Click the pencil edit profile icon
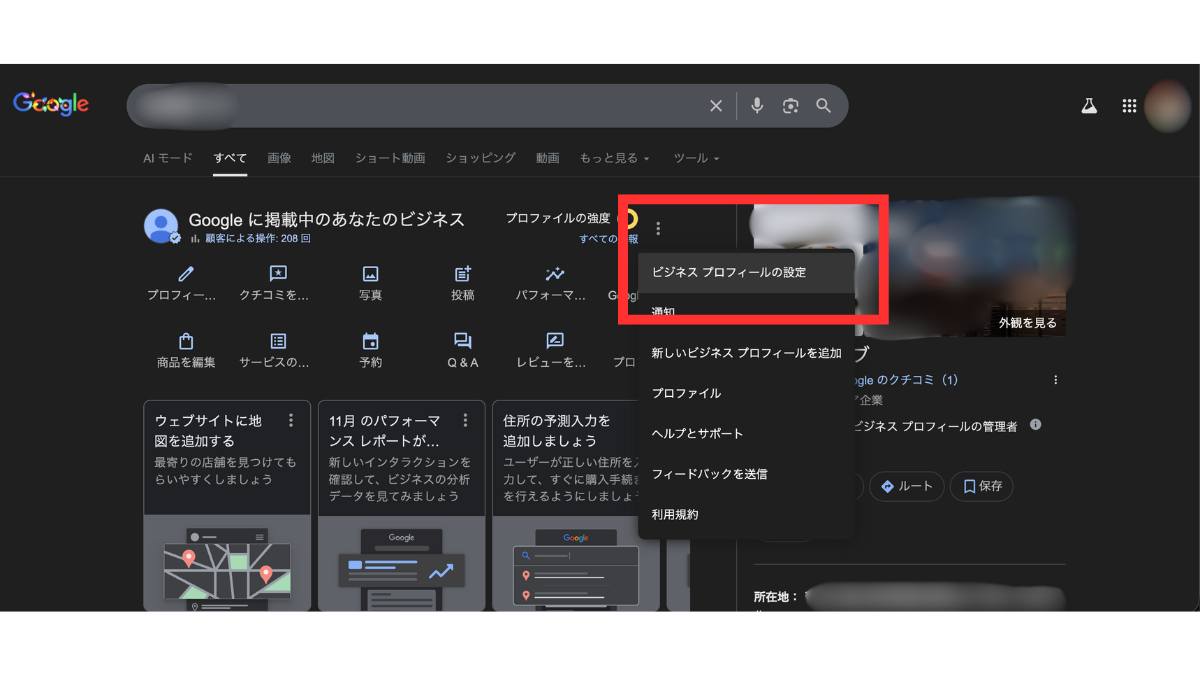The image size is (1200, 675). coord(185,274)
